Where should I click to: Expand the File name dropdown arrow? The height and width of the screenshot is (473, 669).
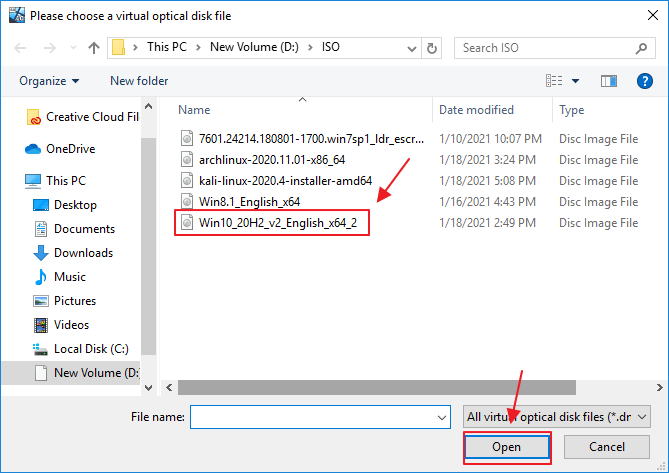pos(442,418)
